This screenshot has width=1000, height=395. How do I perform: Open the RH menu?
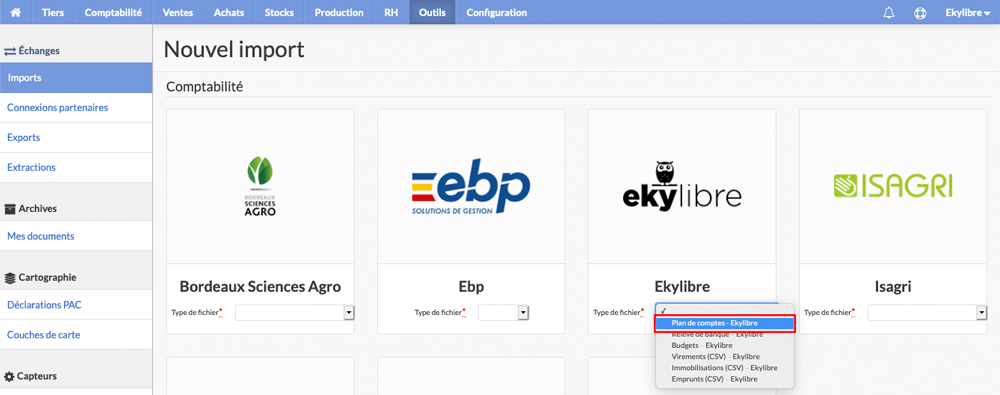[x=391, y=12]
